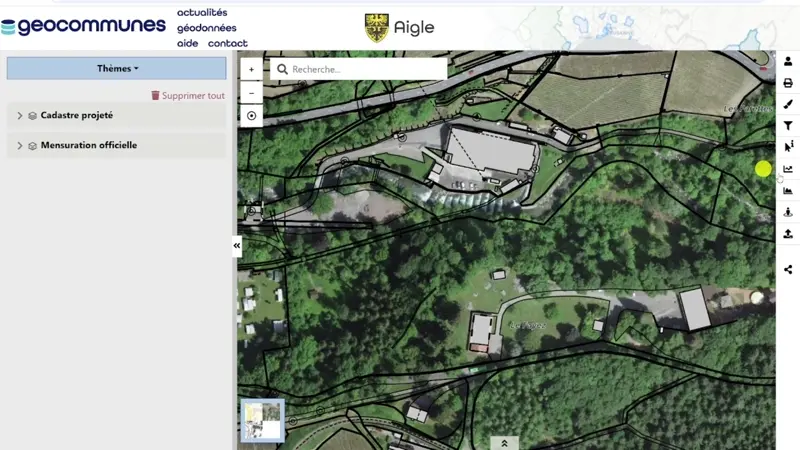Click the print map icon
The width and height of the screenshot is (800, 450).
(x=788, y=83)
